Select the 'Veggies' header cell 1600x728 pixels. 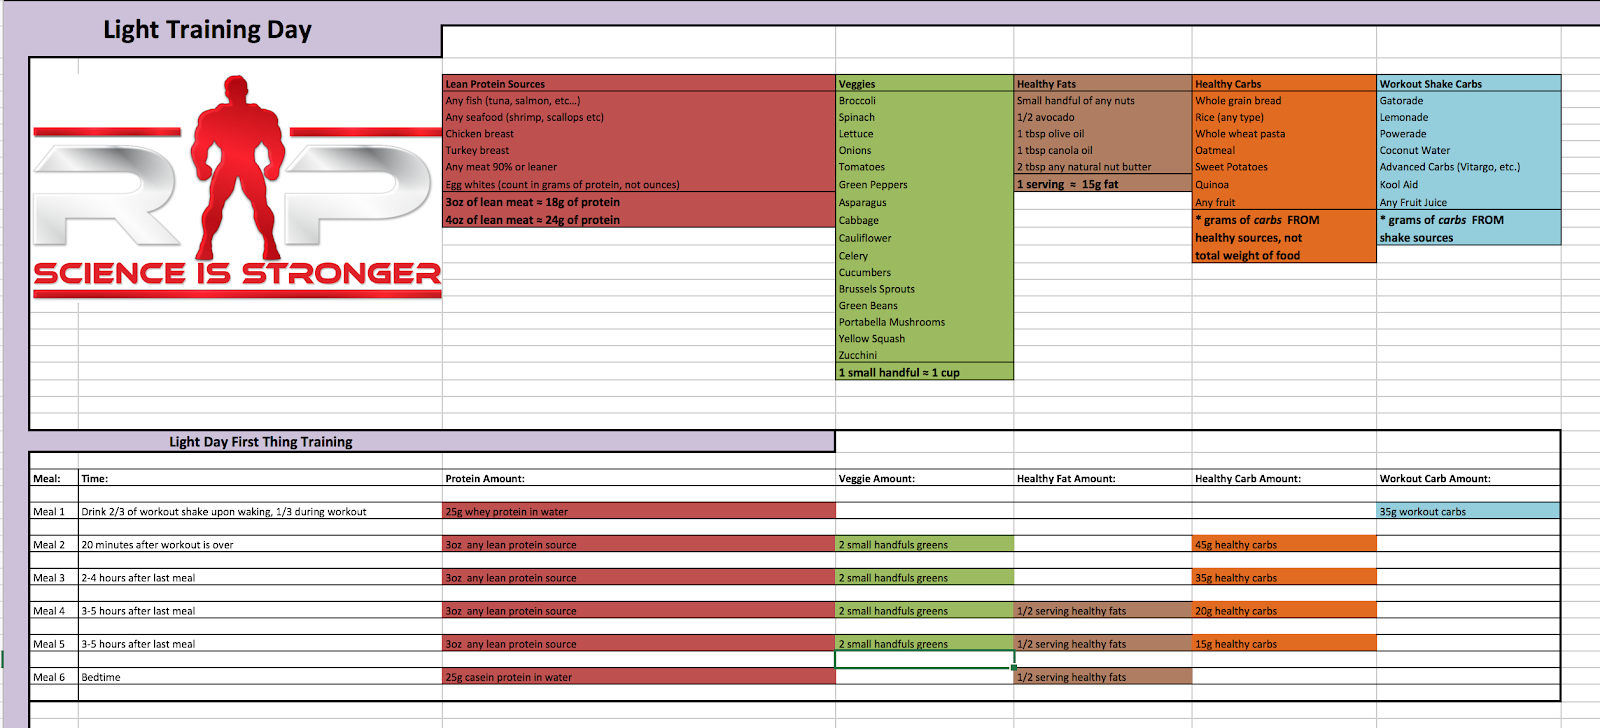(x=925, y=84)
